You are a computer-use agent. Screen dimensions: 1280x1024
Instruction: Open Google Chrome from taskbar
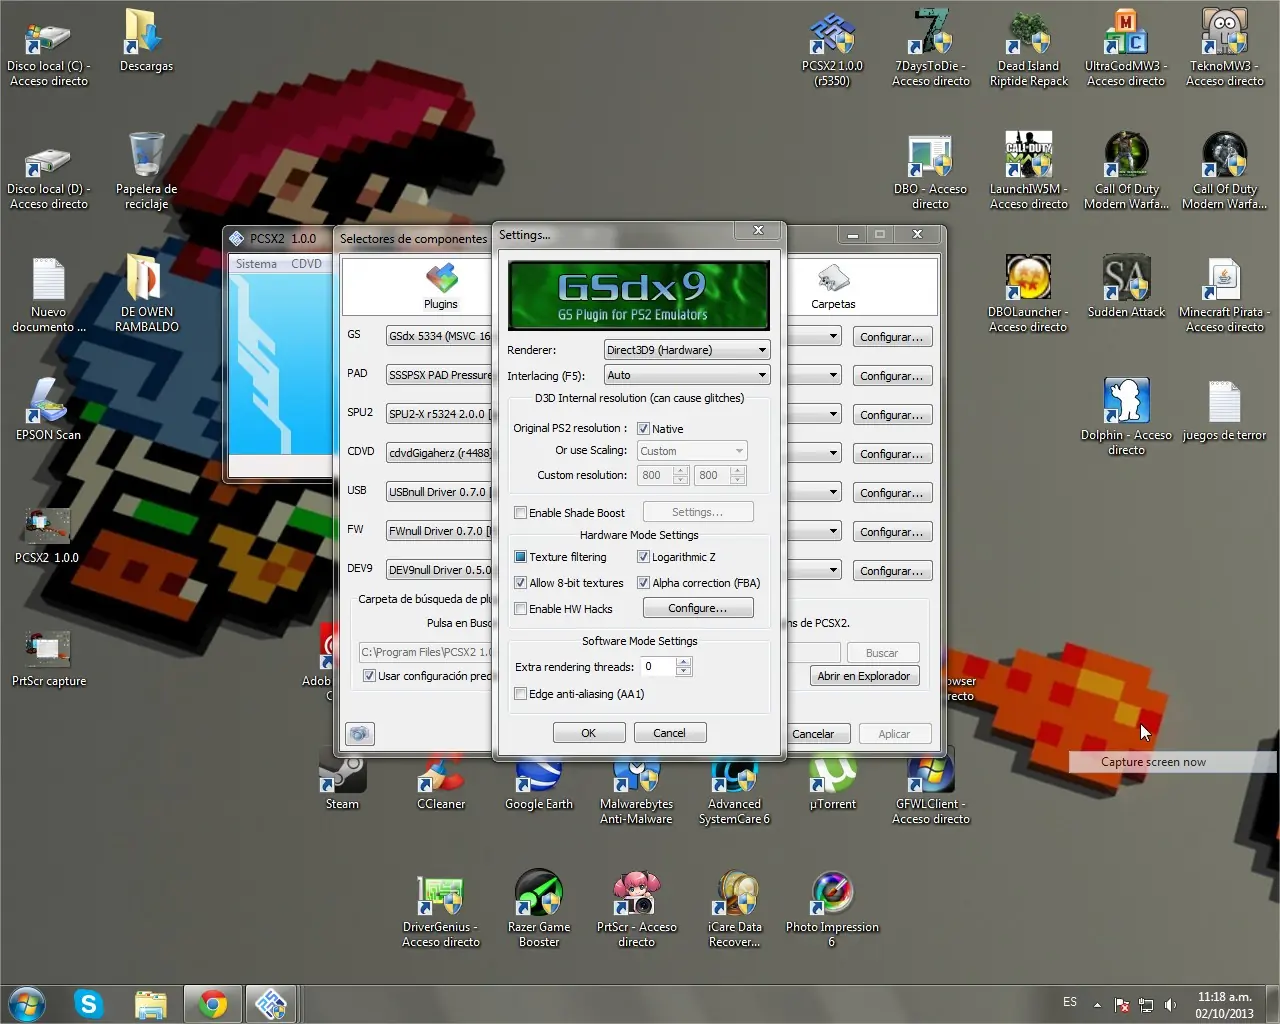coord(212,1004)
